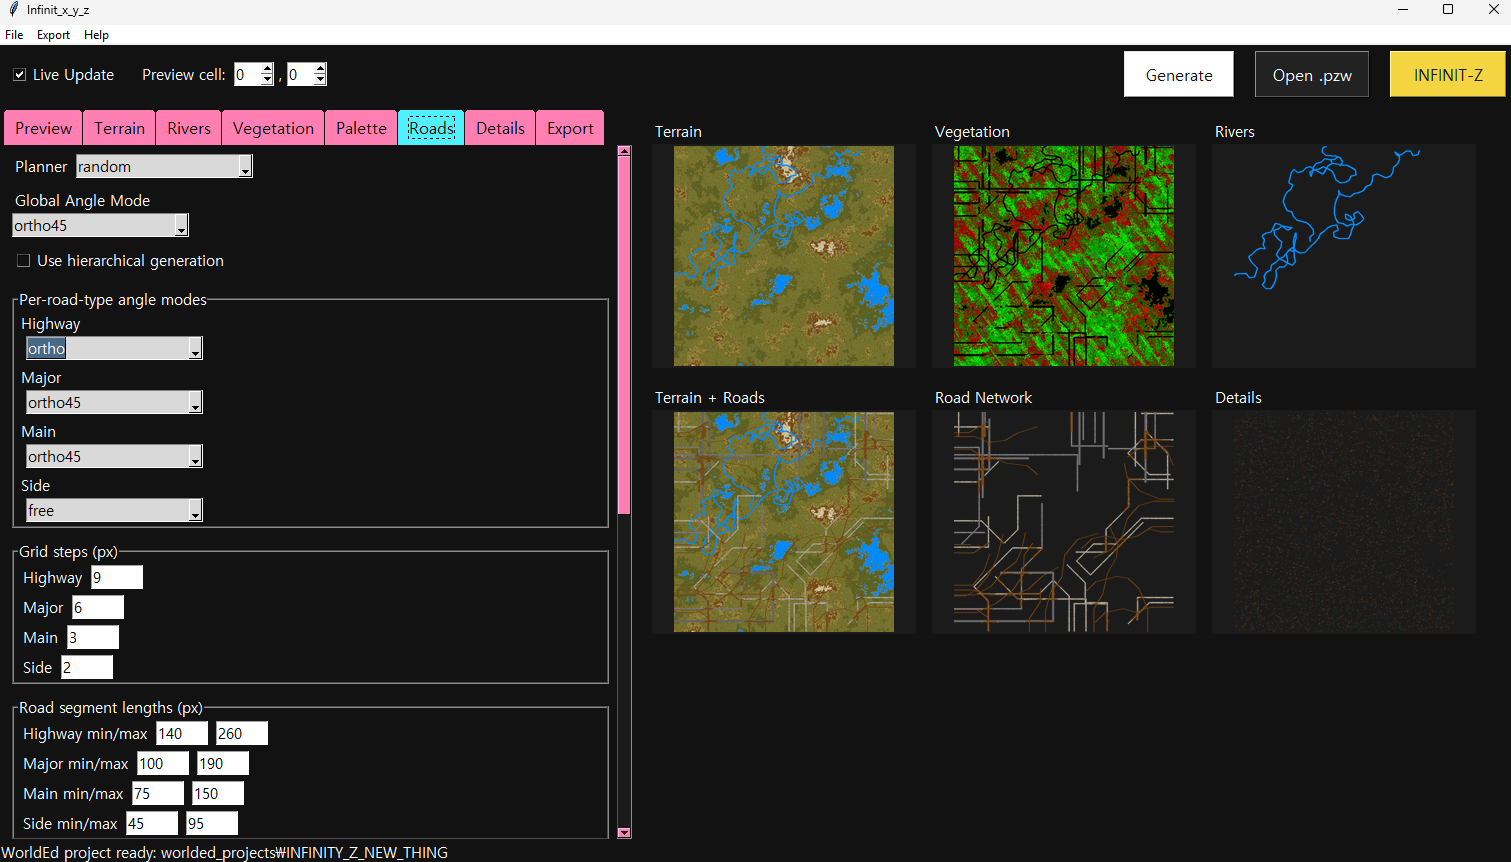Open the Help menu
The image size is (1511, 862).
click(96, 35)
